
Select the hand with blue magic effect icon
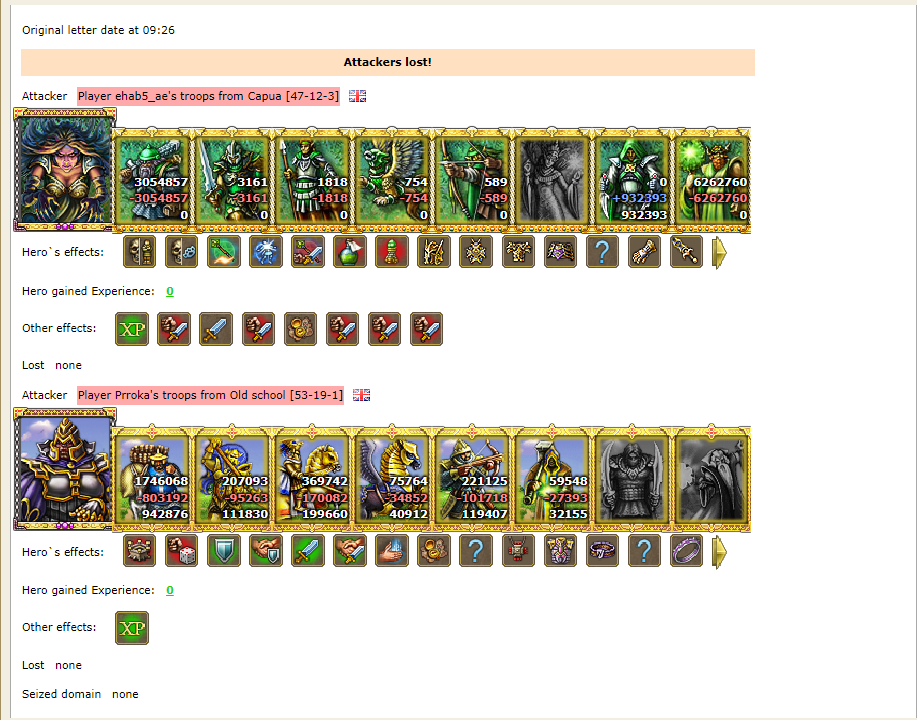click(x=392, y=551)
